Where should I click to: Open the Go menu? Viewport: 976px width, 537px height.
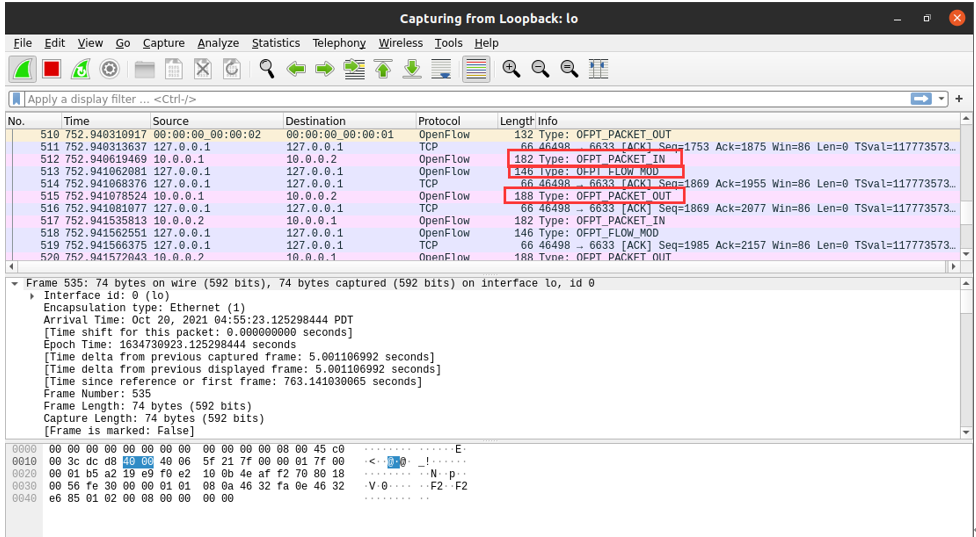(x=123, y=43)
